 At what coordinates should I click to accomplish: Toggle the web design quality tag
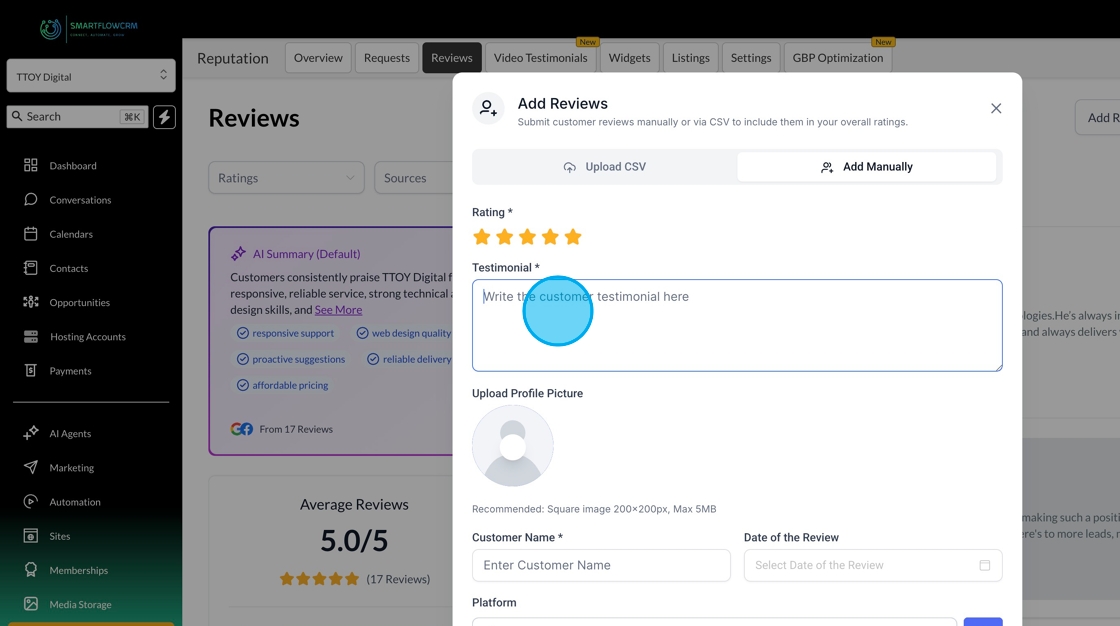click(404, 333)
